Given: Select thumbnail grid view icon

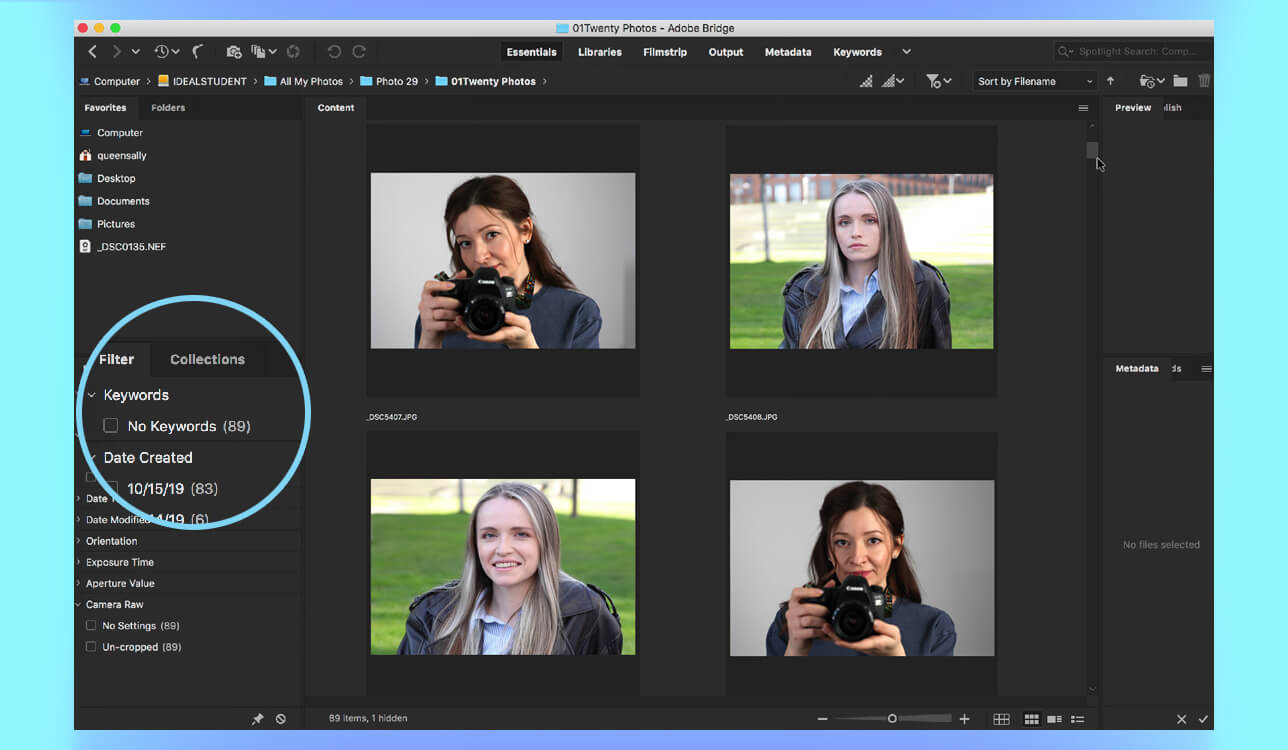Looking at the screenshot, I should pyautogui.click(x=1031, y=718).
